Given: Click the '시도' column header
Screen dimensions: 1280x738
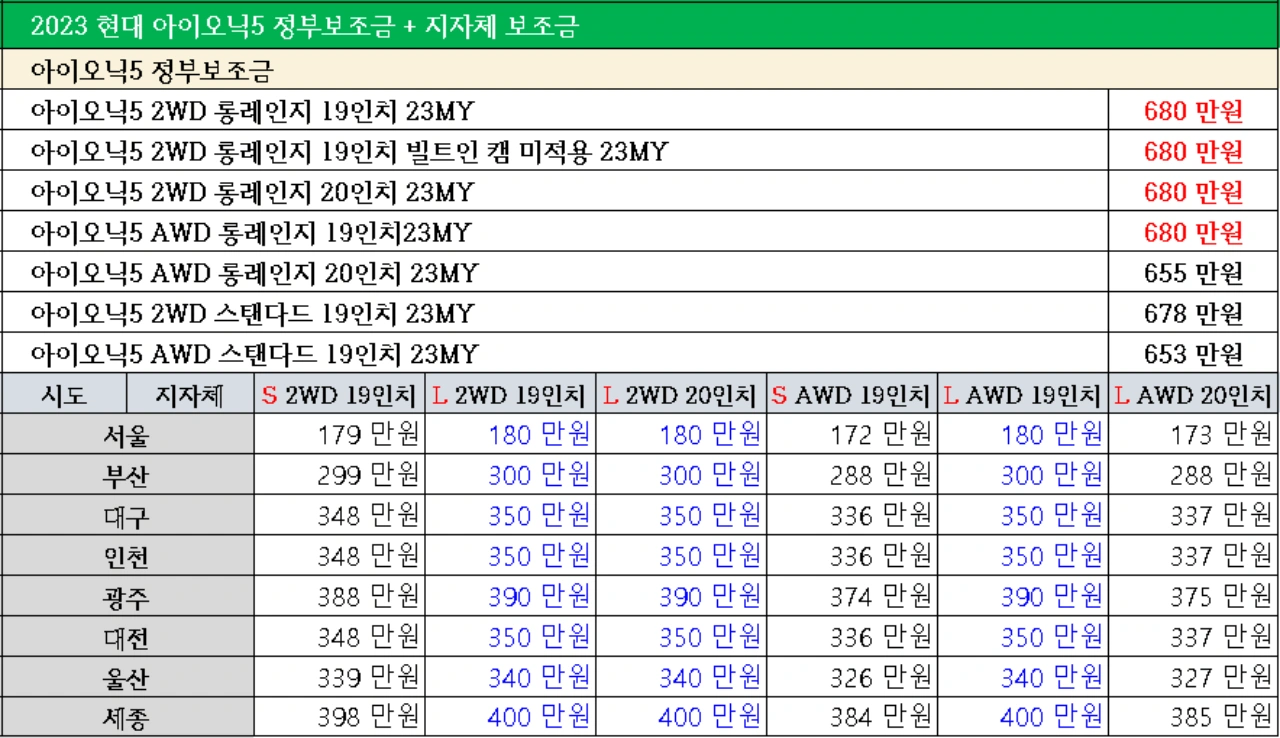Looking at the screenshot, I should click(x=64, y=394).
